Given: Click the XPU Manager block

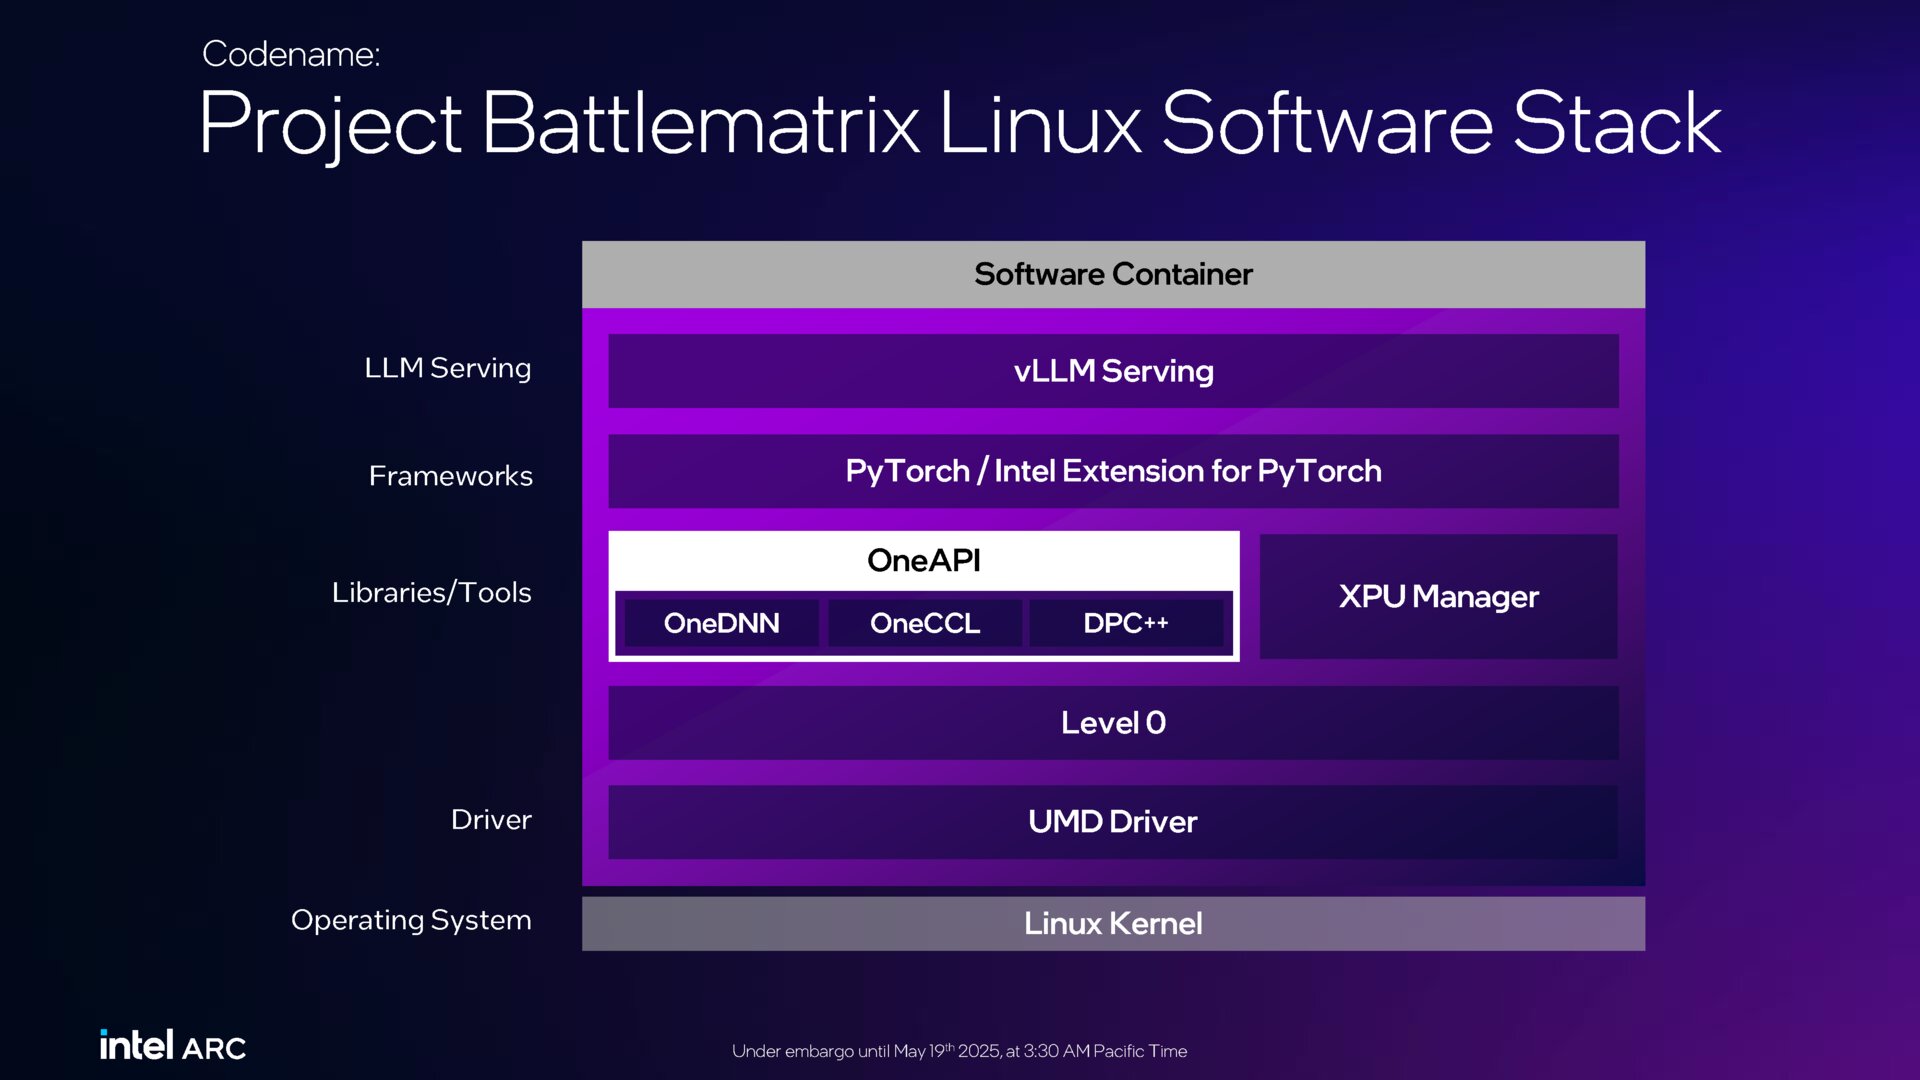Looking at the screenshot, I should (x=1438, y=596).
